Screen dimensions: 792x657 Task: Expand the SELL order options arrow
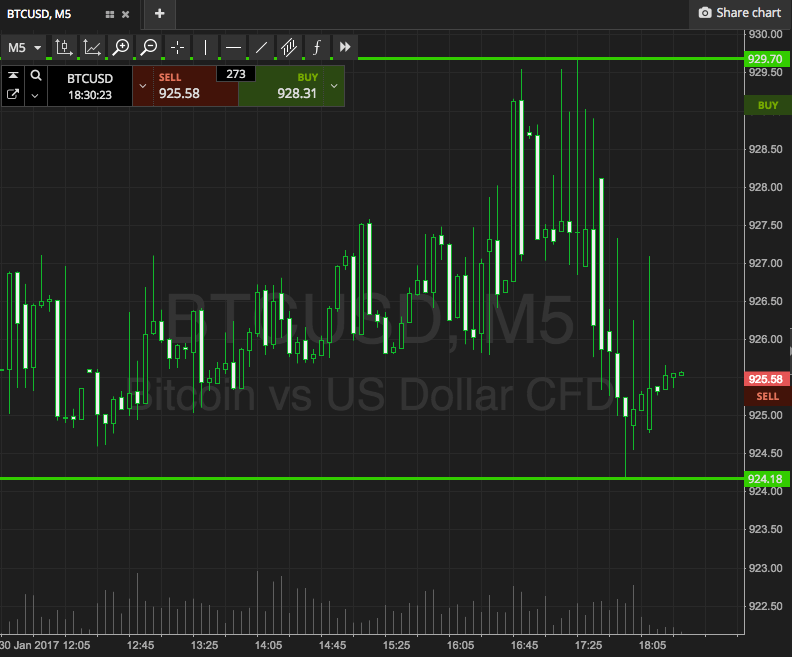coord(142,86)
